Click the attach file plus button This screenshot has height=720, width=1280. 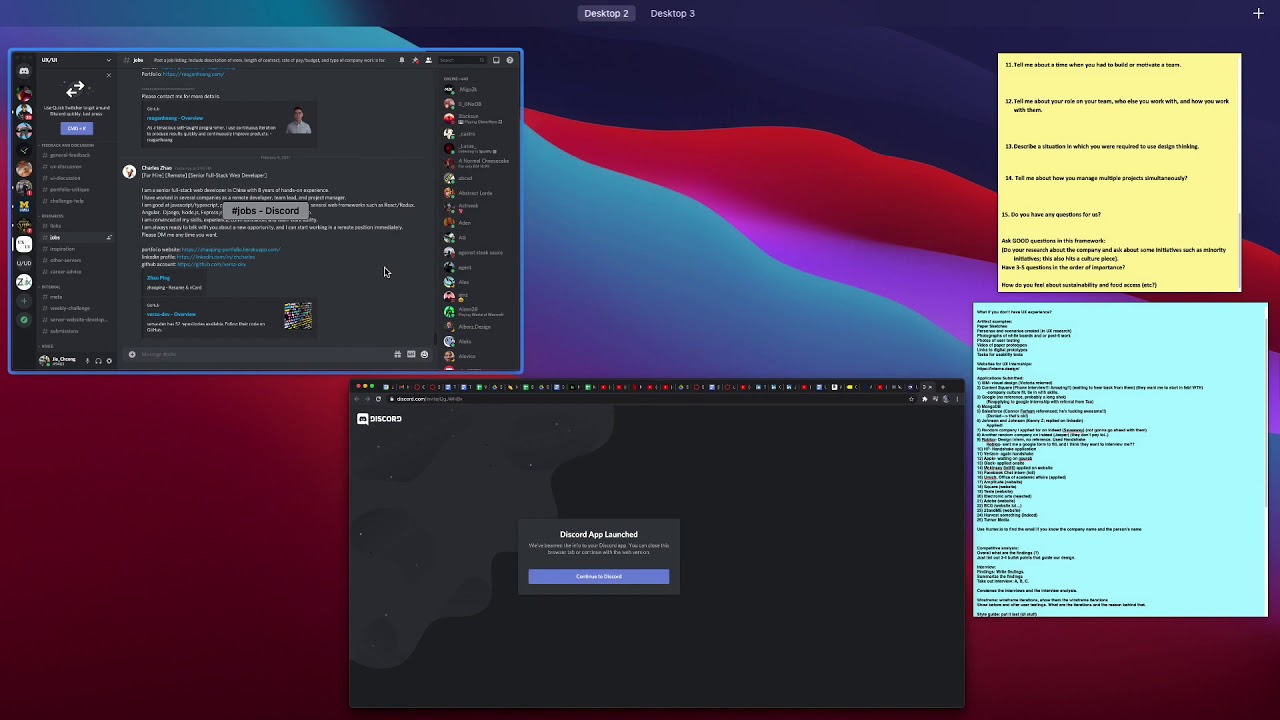click(131, 354)
